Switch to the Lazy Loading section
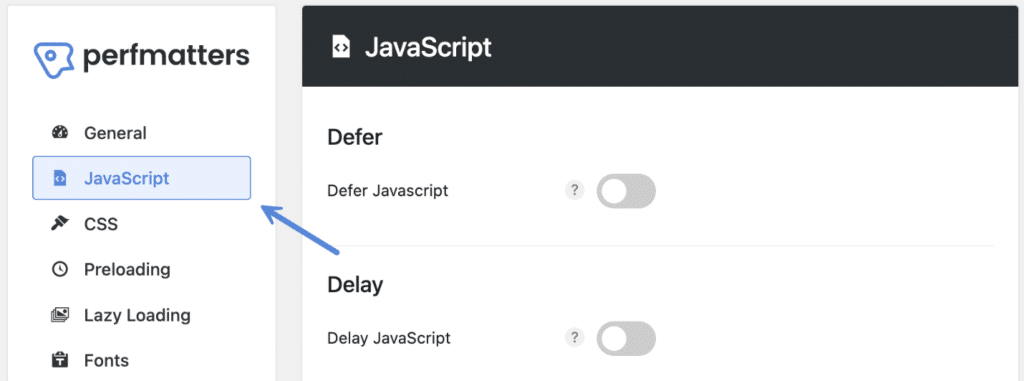Viewport: 1024px width, 381px height. click(137, 316)
